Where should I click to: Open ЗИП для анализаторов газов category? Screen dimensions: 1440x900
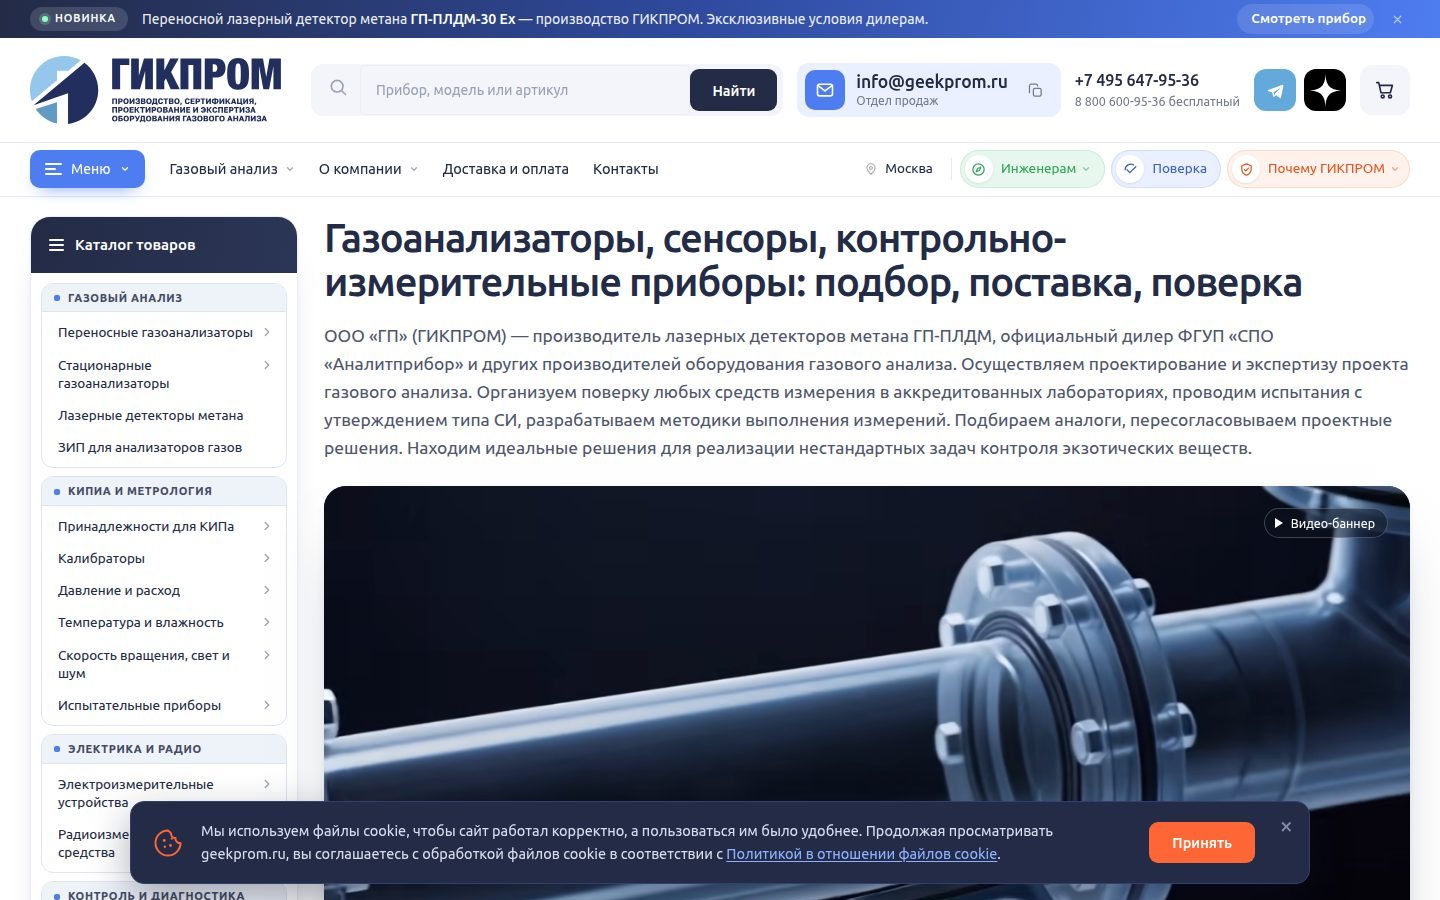click(150, 447)
